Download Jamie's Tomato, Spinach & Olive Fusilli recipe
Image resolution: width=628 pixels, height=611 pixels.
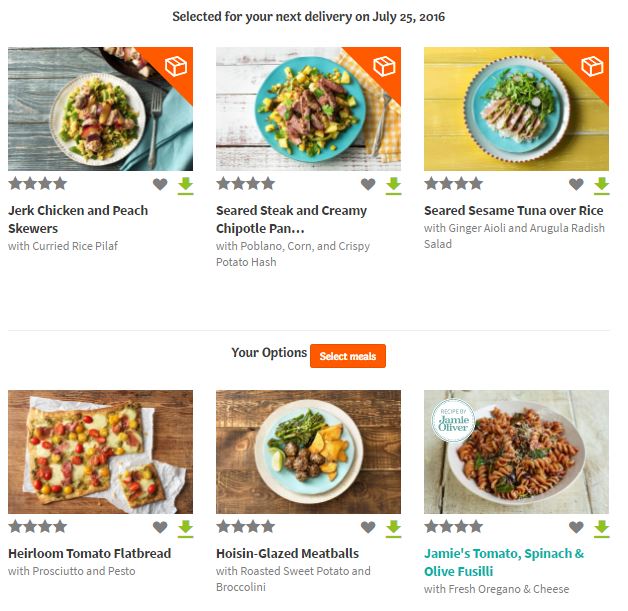[x=601, y=528]
